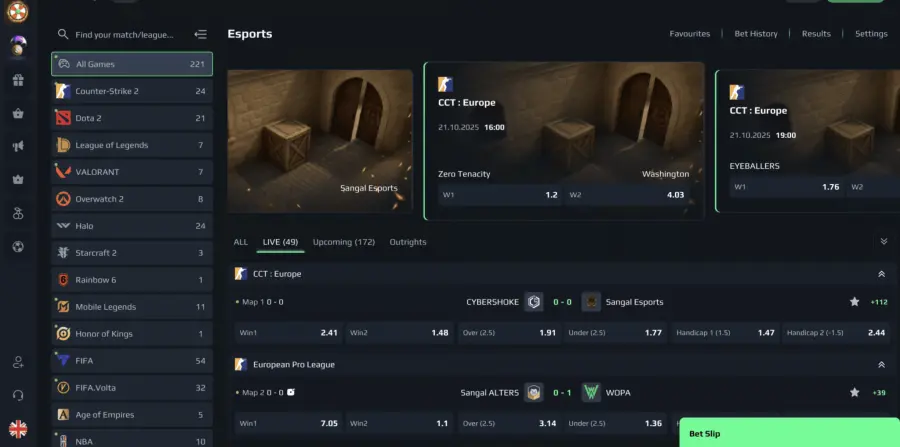The height and width of the screenshot is (447, 900).
Task: Collapse sidebar with the list-arrow icon
Action: pyautogui.click(x=200, y=35)
